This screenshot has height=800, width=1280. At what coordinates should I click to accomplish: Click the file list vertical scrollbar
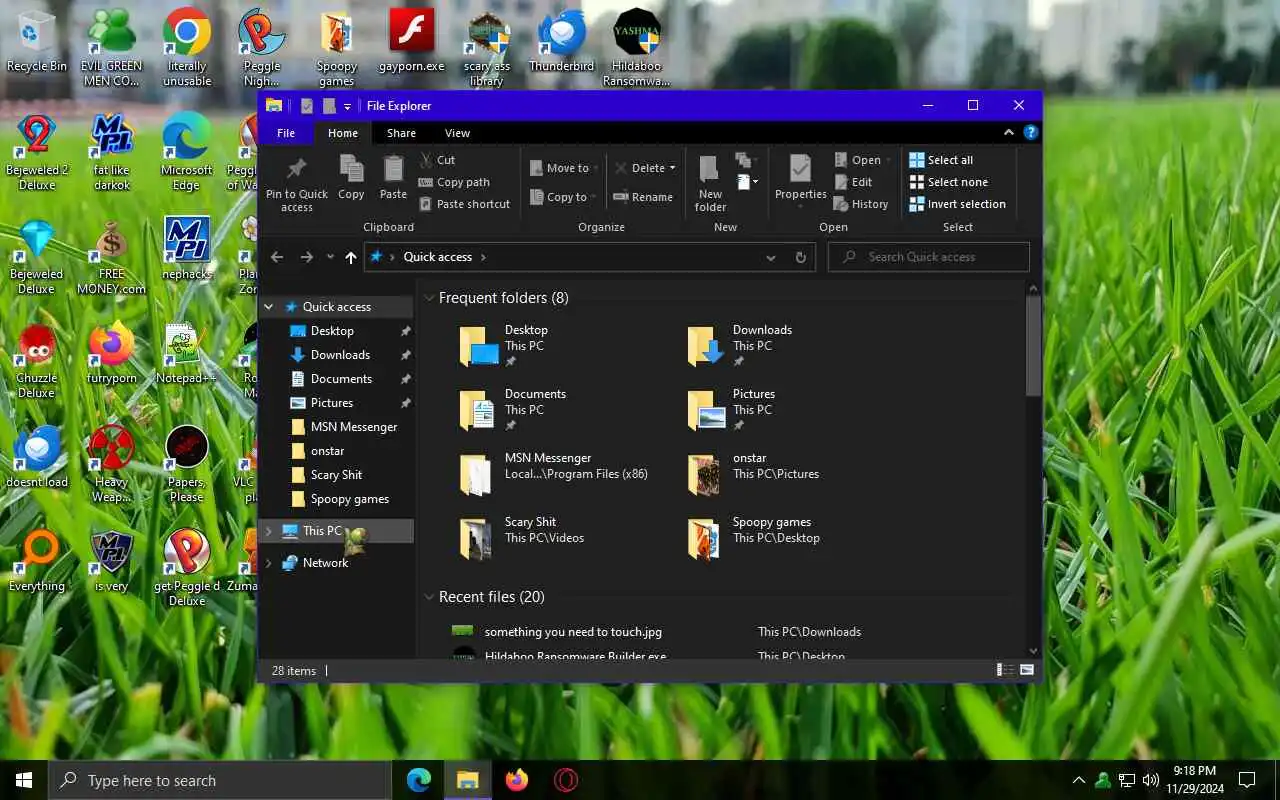(x=1033, y=346)
